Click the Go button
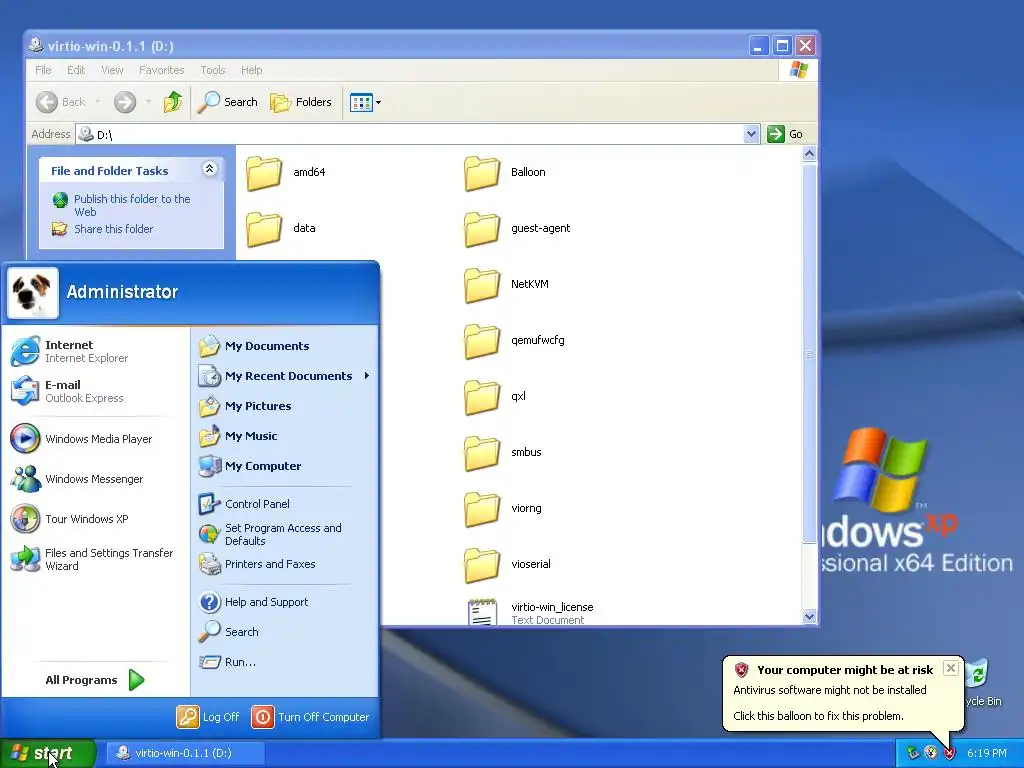The height and width of the screenshot is (768, 1024). [x=786, y=134]
